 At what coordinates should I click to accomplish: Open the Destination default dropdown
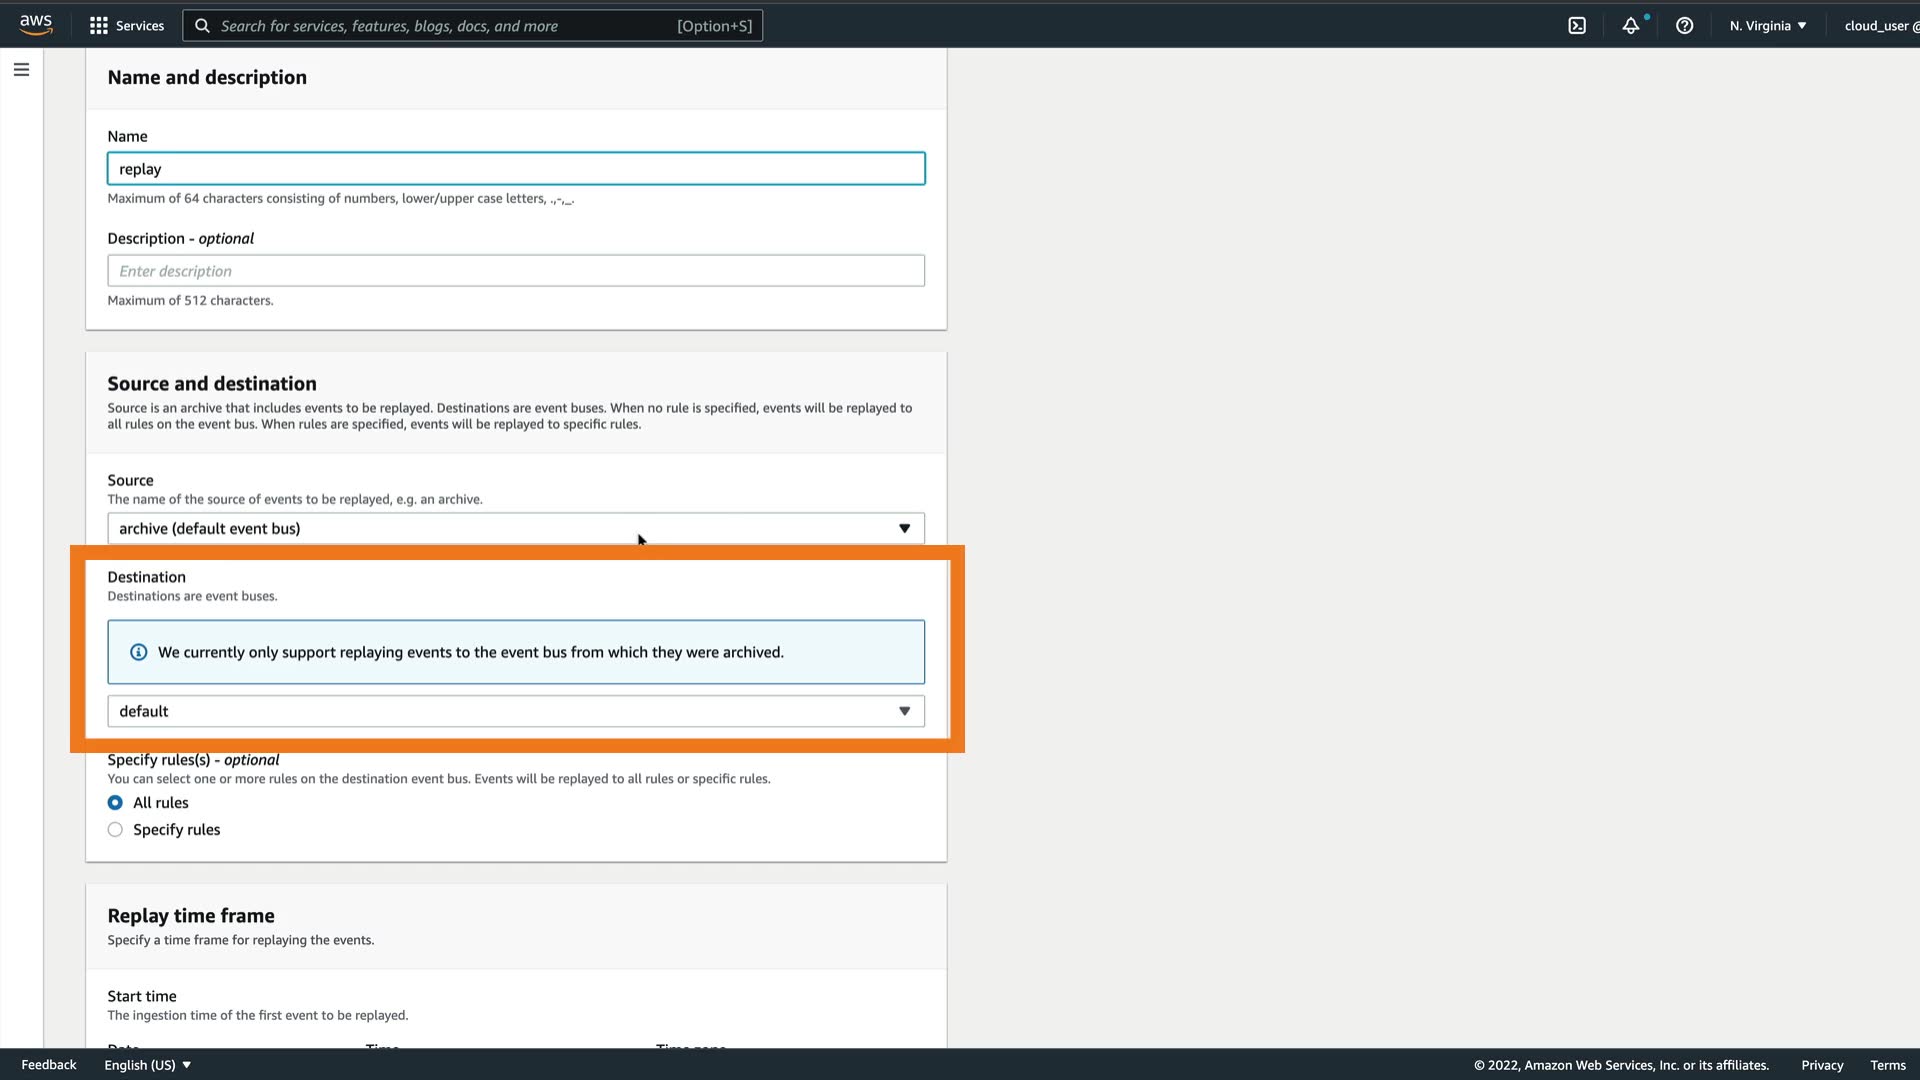tap(515, 711)
